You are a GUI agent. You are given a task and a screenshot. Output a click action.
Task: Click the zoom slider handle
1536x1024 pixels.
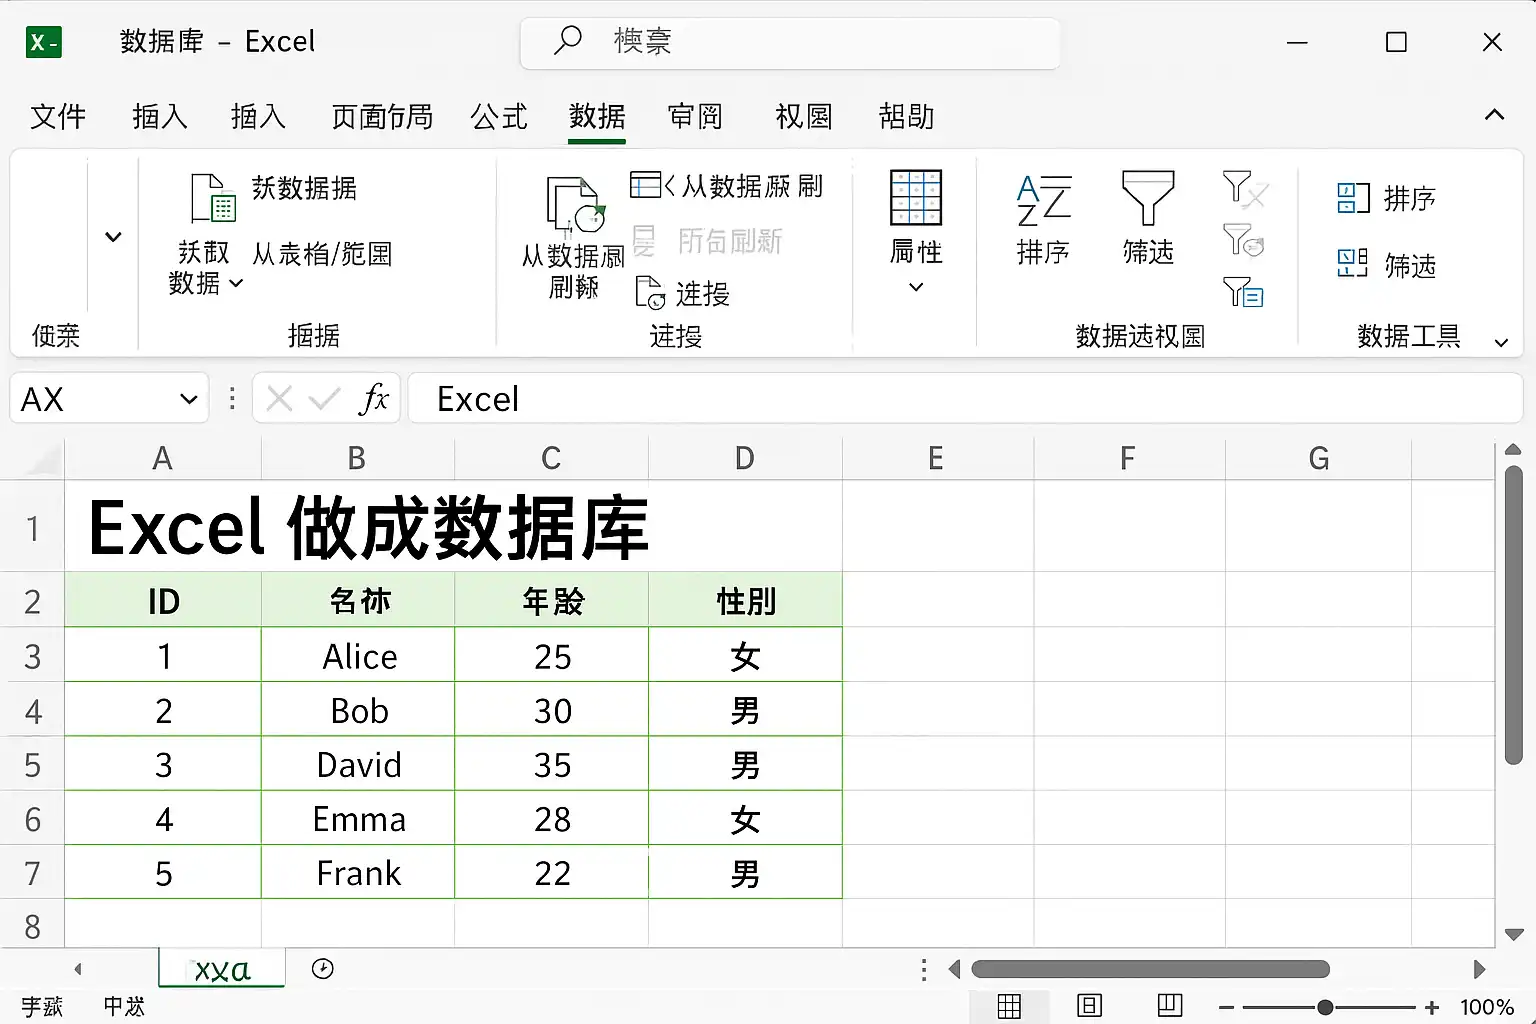[x=1325, y=1007]
